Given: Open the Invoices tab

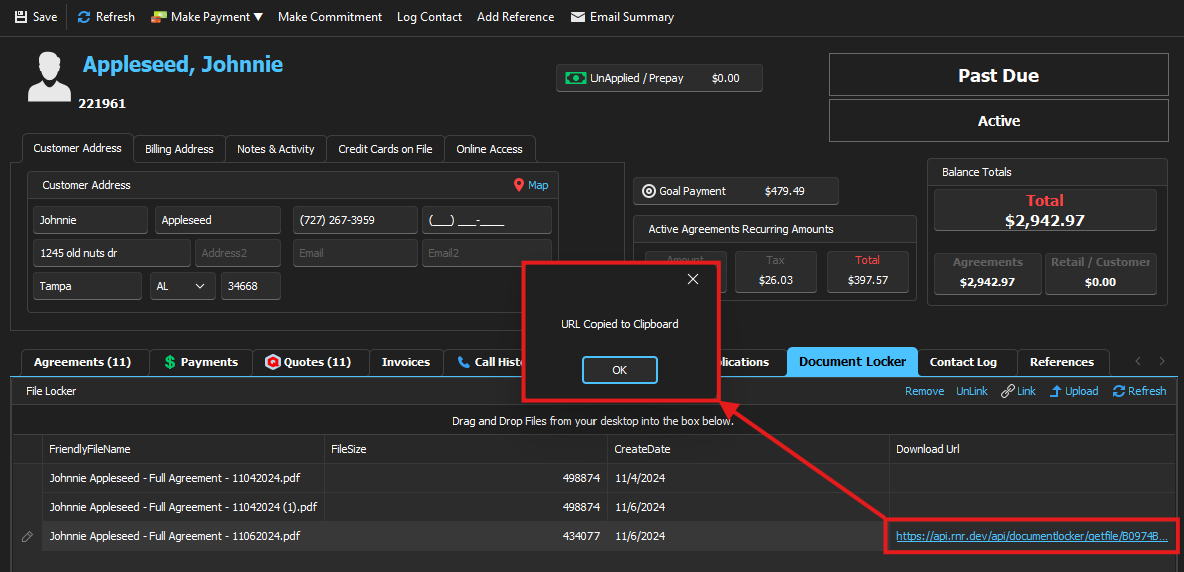Looking at the screenshot, I should pos(405,362).
